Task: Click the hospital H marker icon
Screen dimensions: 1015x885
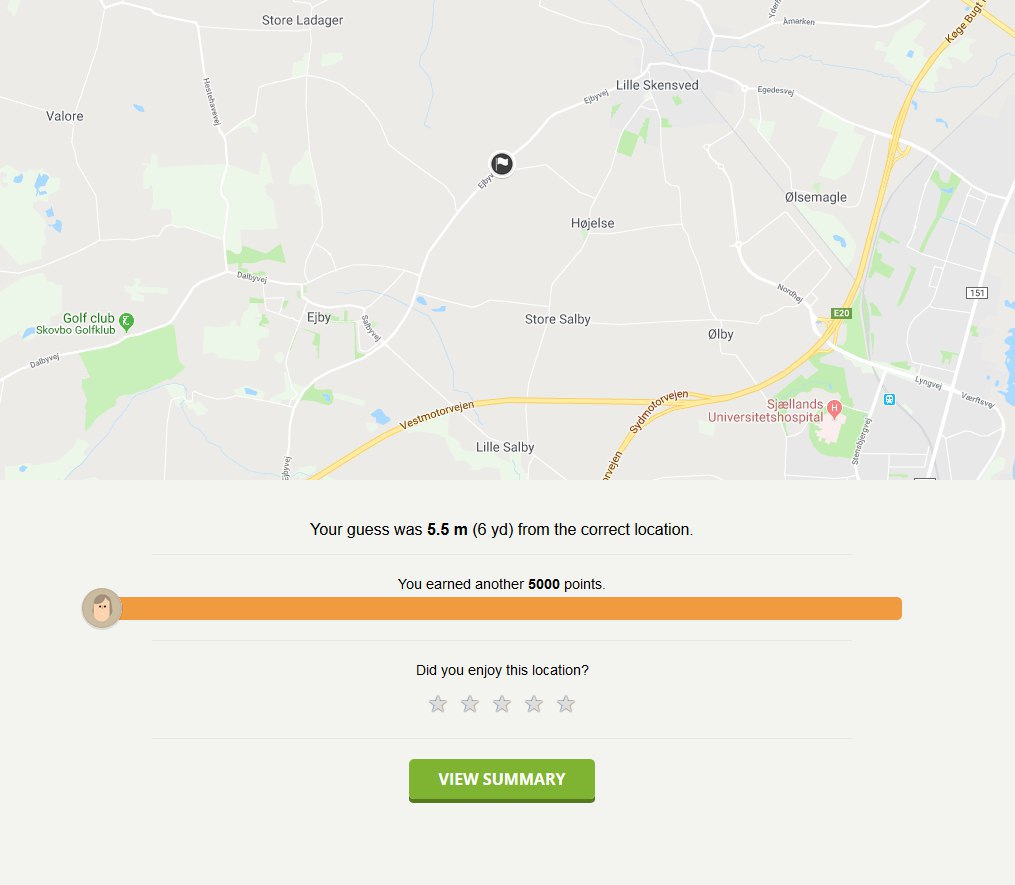Action: click(x=834, y=409)
